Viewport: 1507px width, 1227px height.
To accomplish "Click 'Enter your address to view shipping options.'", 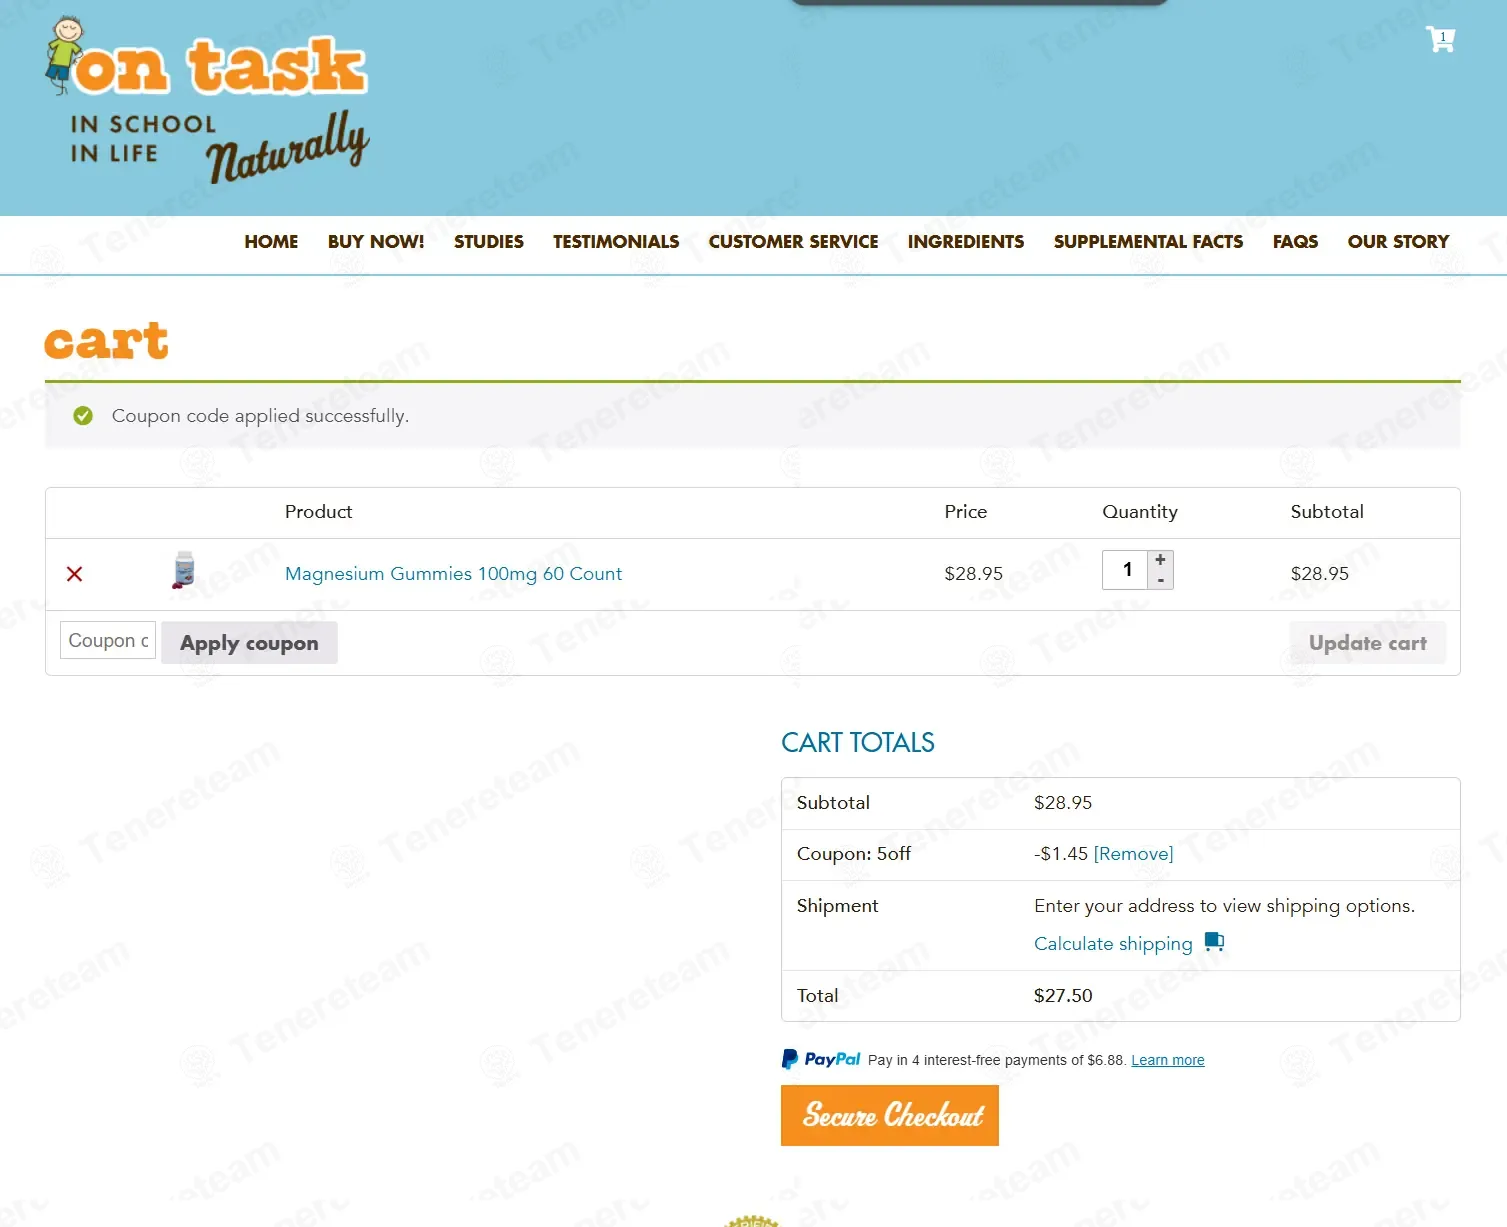I will (1224, 906).
